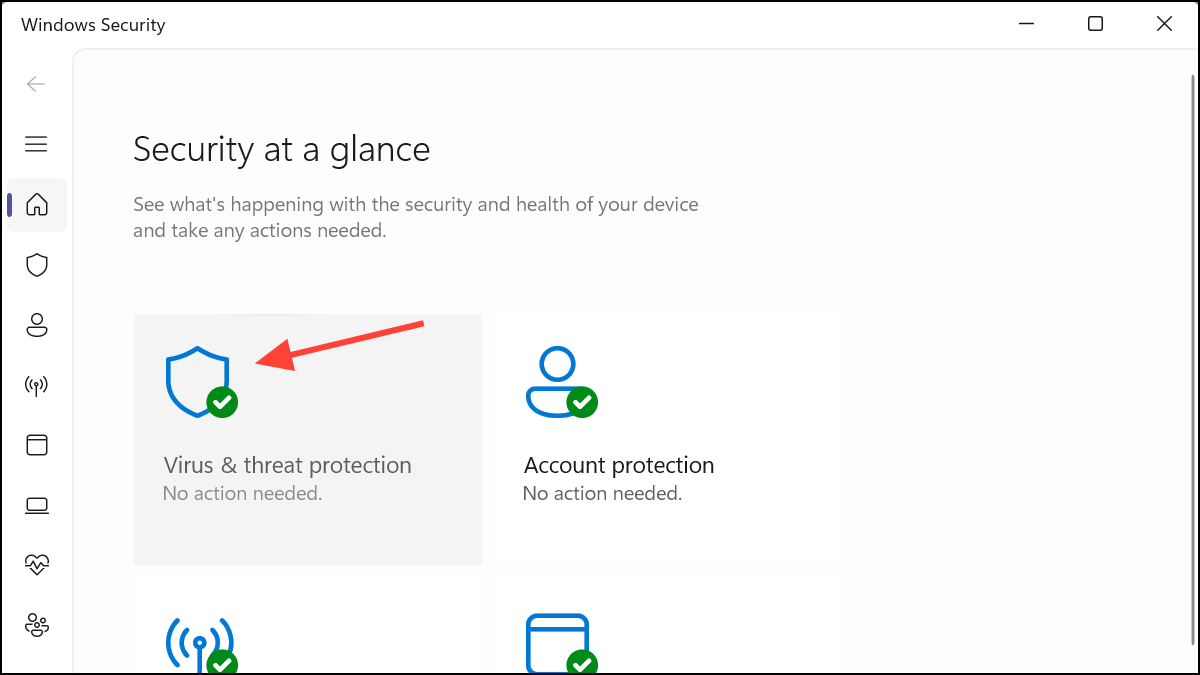This screenshot has width=1200, height=675.
Task: Click the Security at a glance heading
Action: pyautogui.click(x=282, y=150)
